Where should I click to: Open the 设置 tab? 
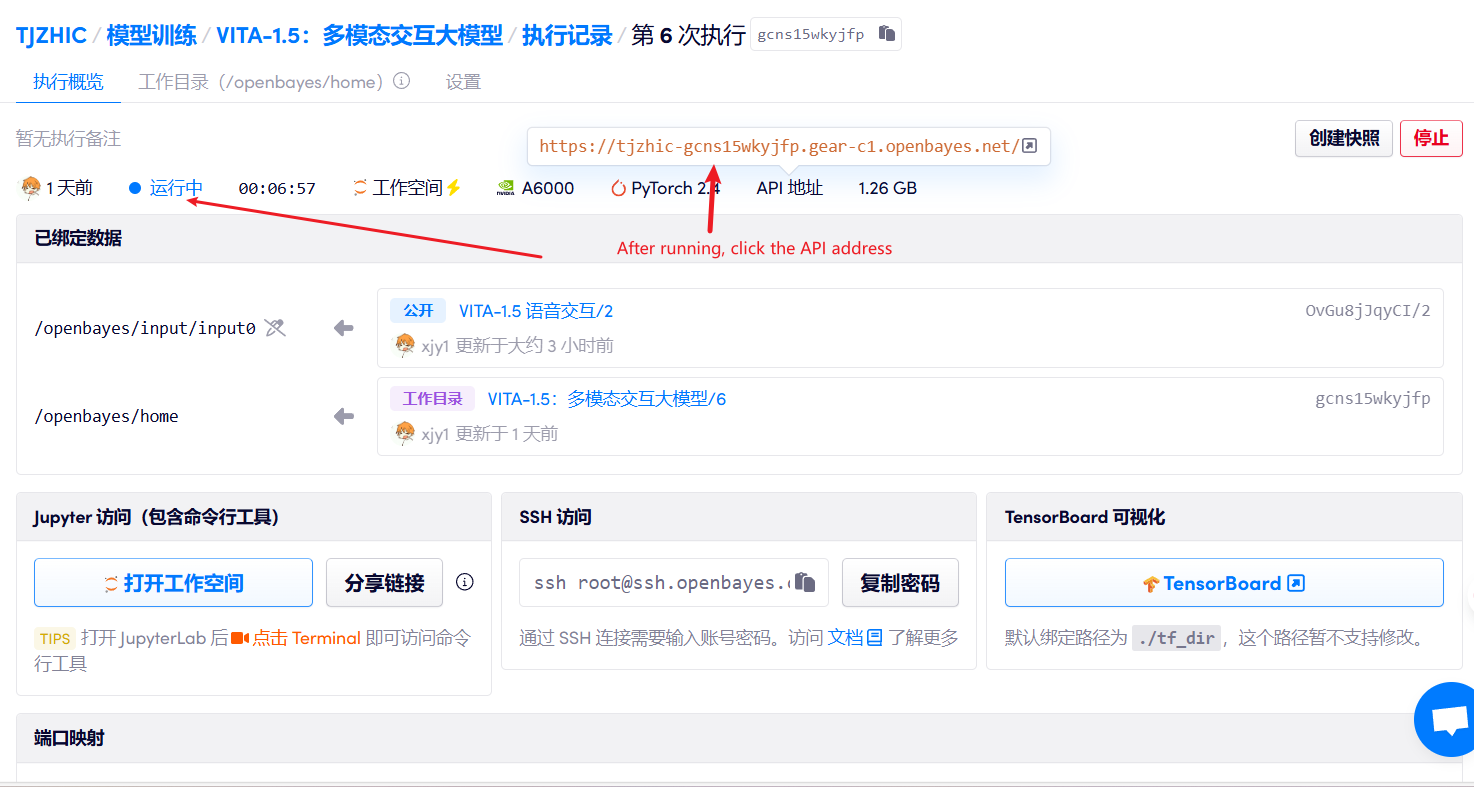coord(463,82)
